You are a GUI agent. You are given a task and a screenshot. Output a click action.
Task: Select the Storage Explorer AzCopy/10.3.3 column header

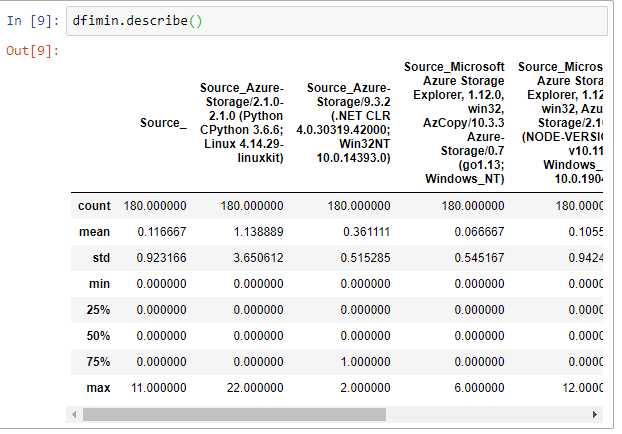(x=454, y=123)
